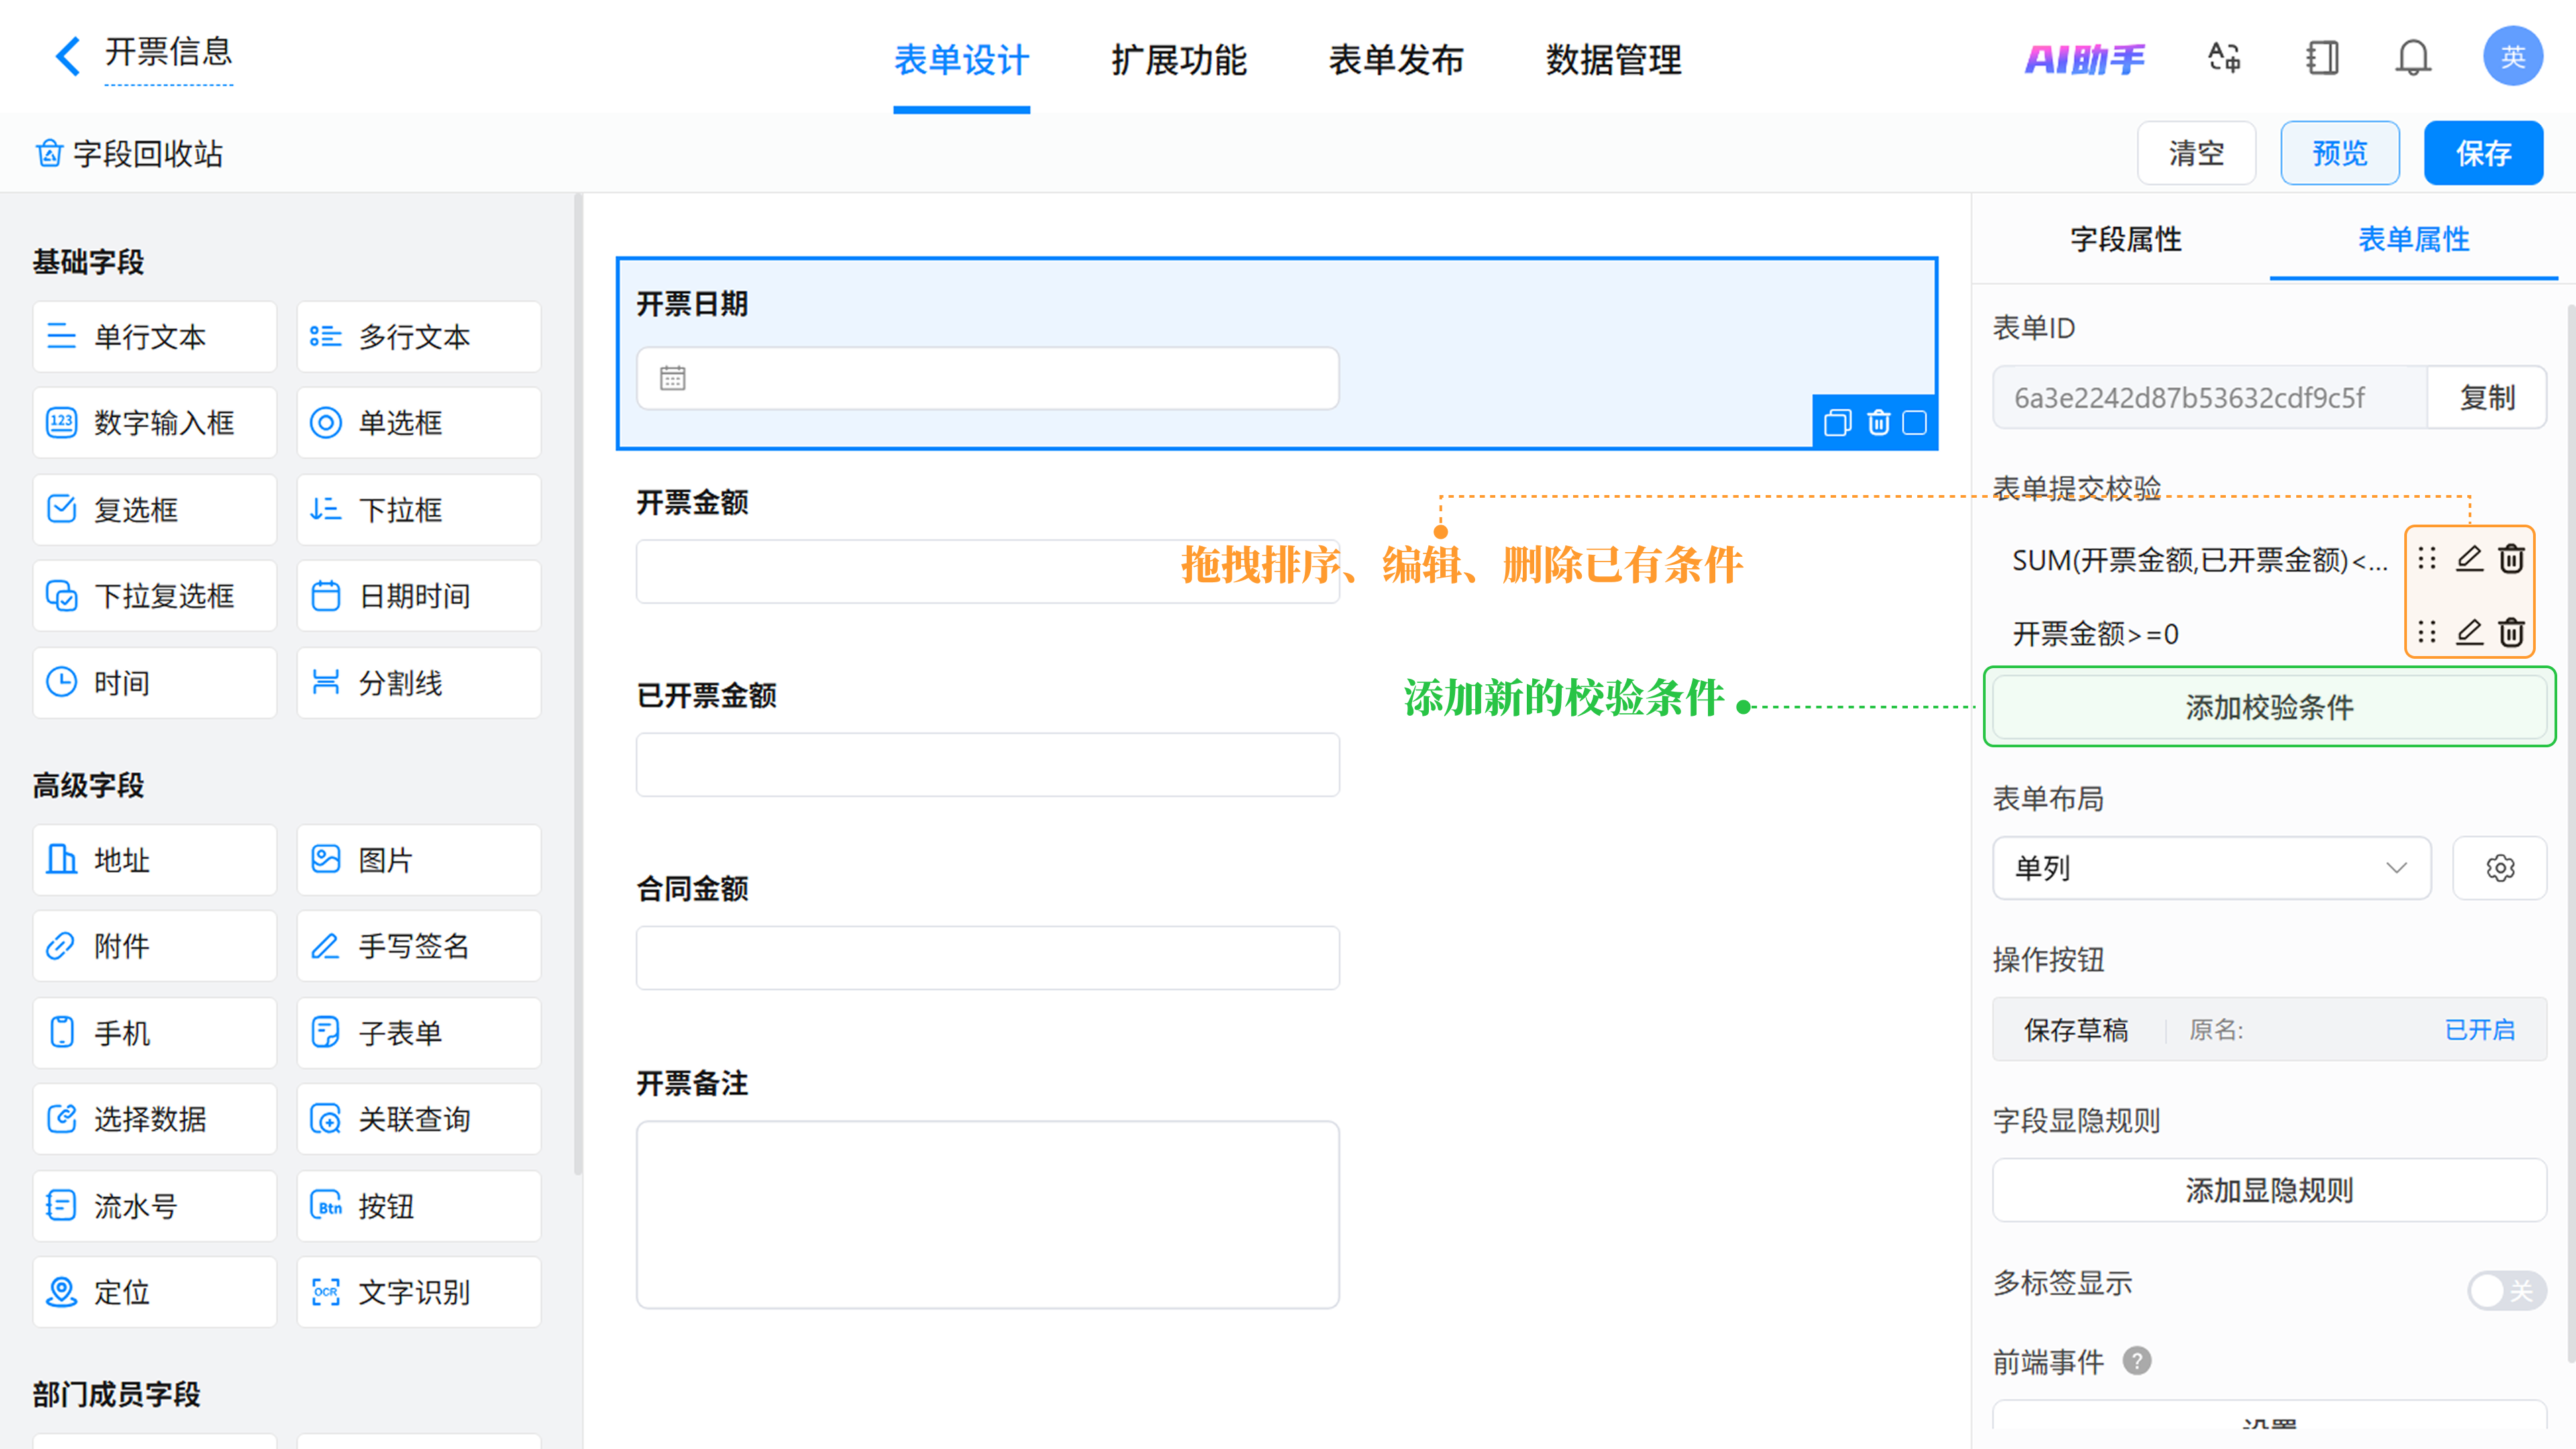Open notifications bell
Image resolution: width=2576 pixels, height=1449 pixels.
pyautogui.click(x=2413, y=57)
